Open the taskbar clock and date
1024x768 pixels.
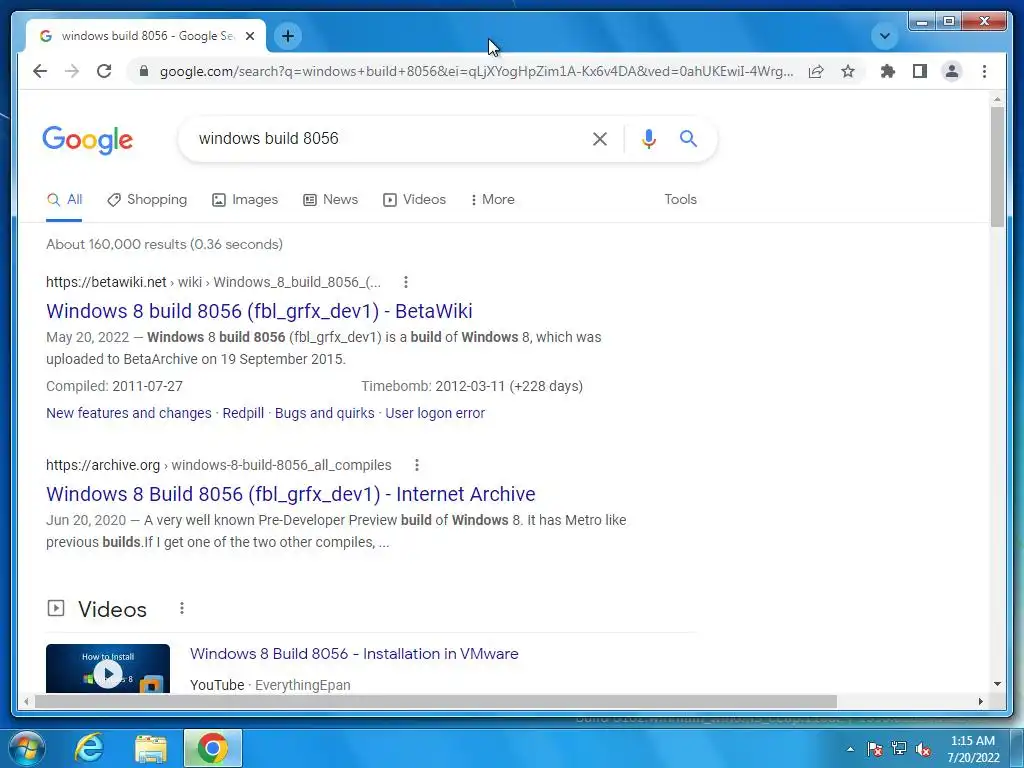973,749
